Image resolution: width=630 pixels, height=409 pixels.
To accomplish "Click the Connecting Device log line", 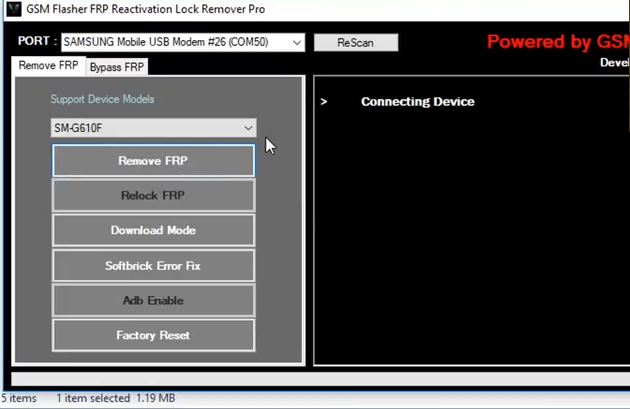I will 417,102.
